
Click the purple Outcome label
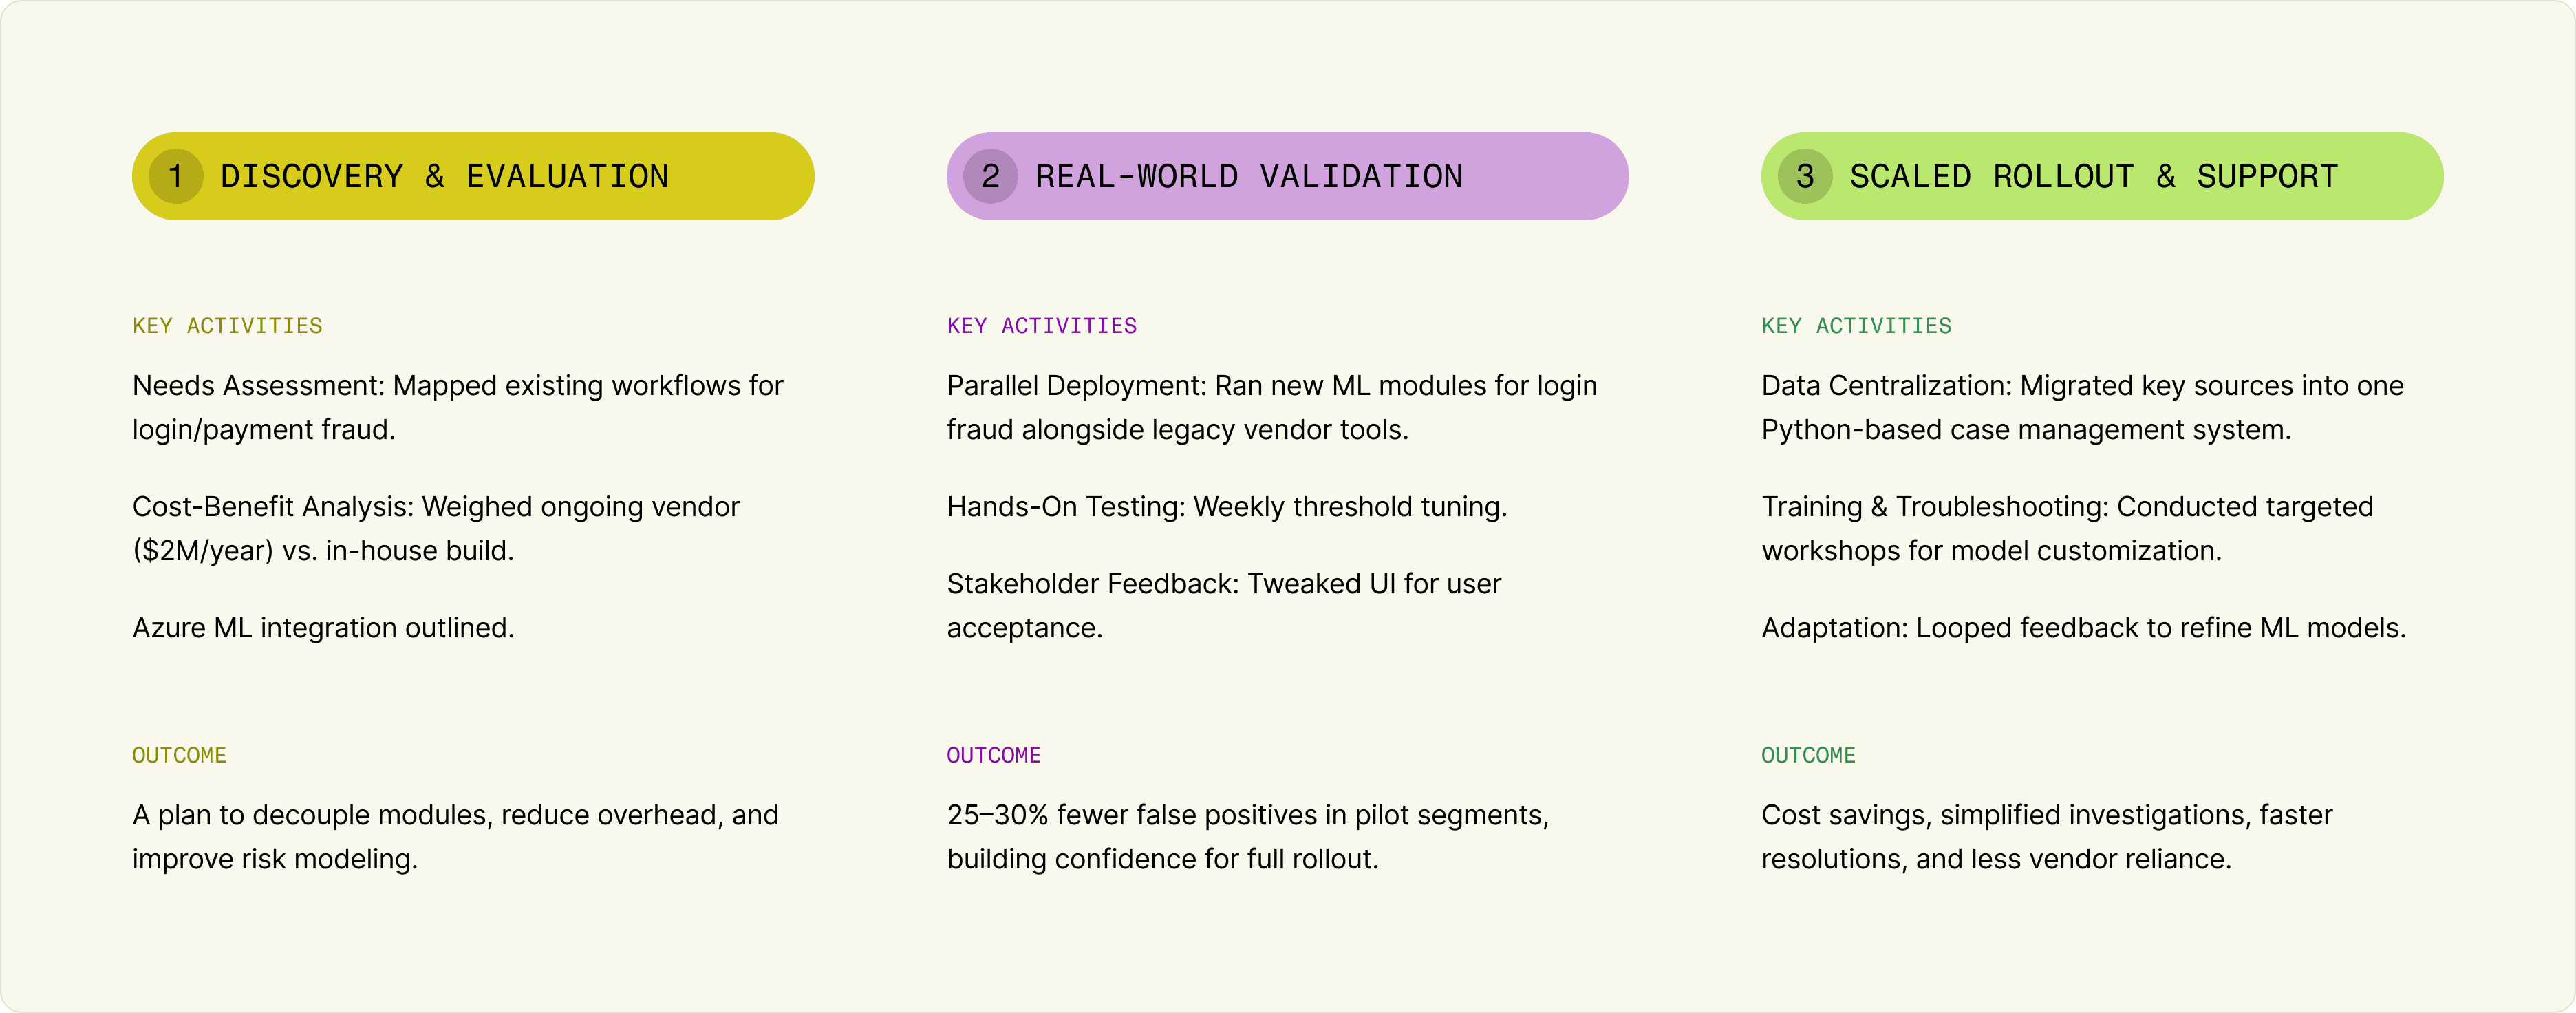click(x=994, y=755)
